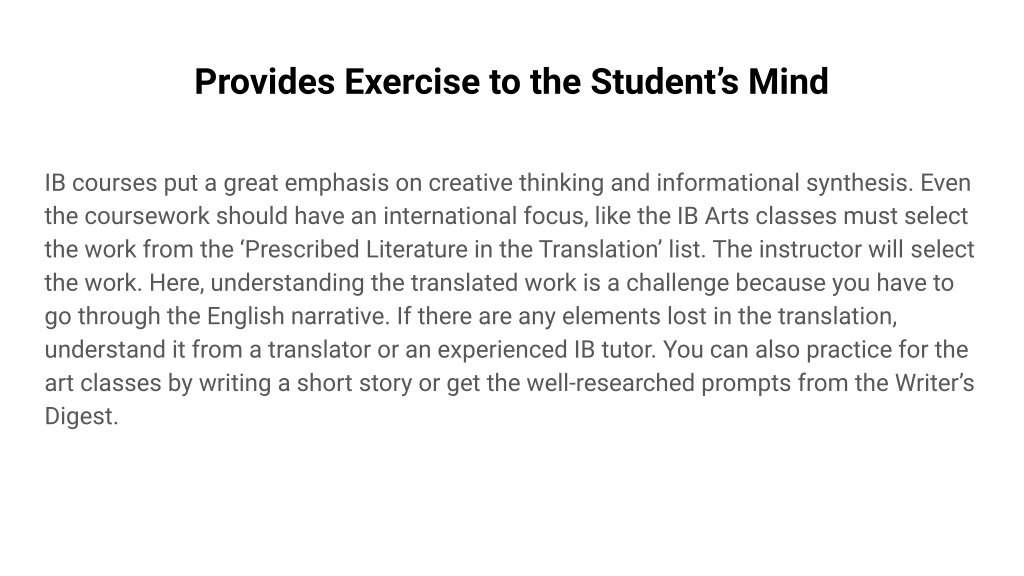Click 'IB courses' at the paragraph start
Viewport: 1024px width, 576px height.
pyautogui.click(x=101, y=183)
